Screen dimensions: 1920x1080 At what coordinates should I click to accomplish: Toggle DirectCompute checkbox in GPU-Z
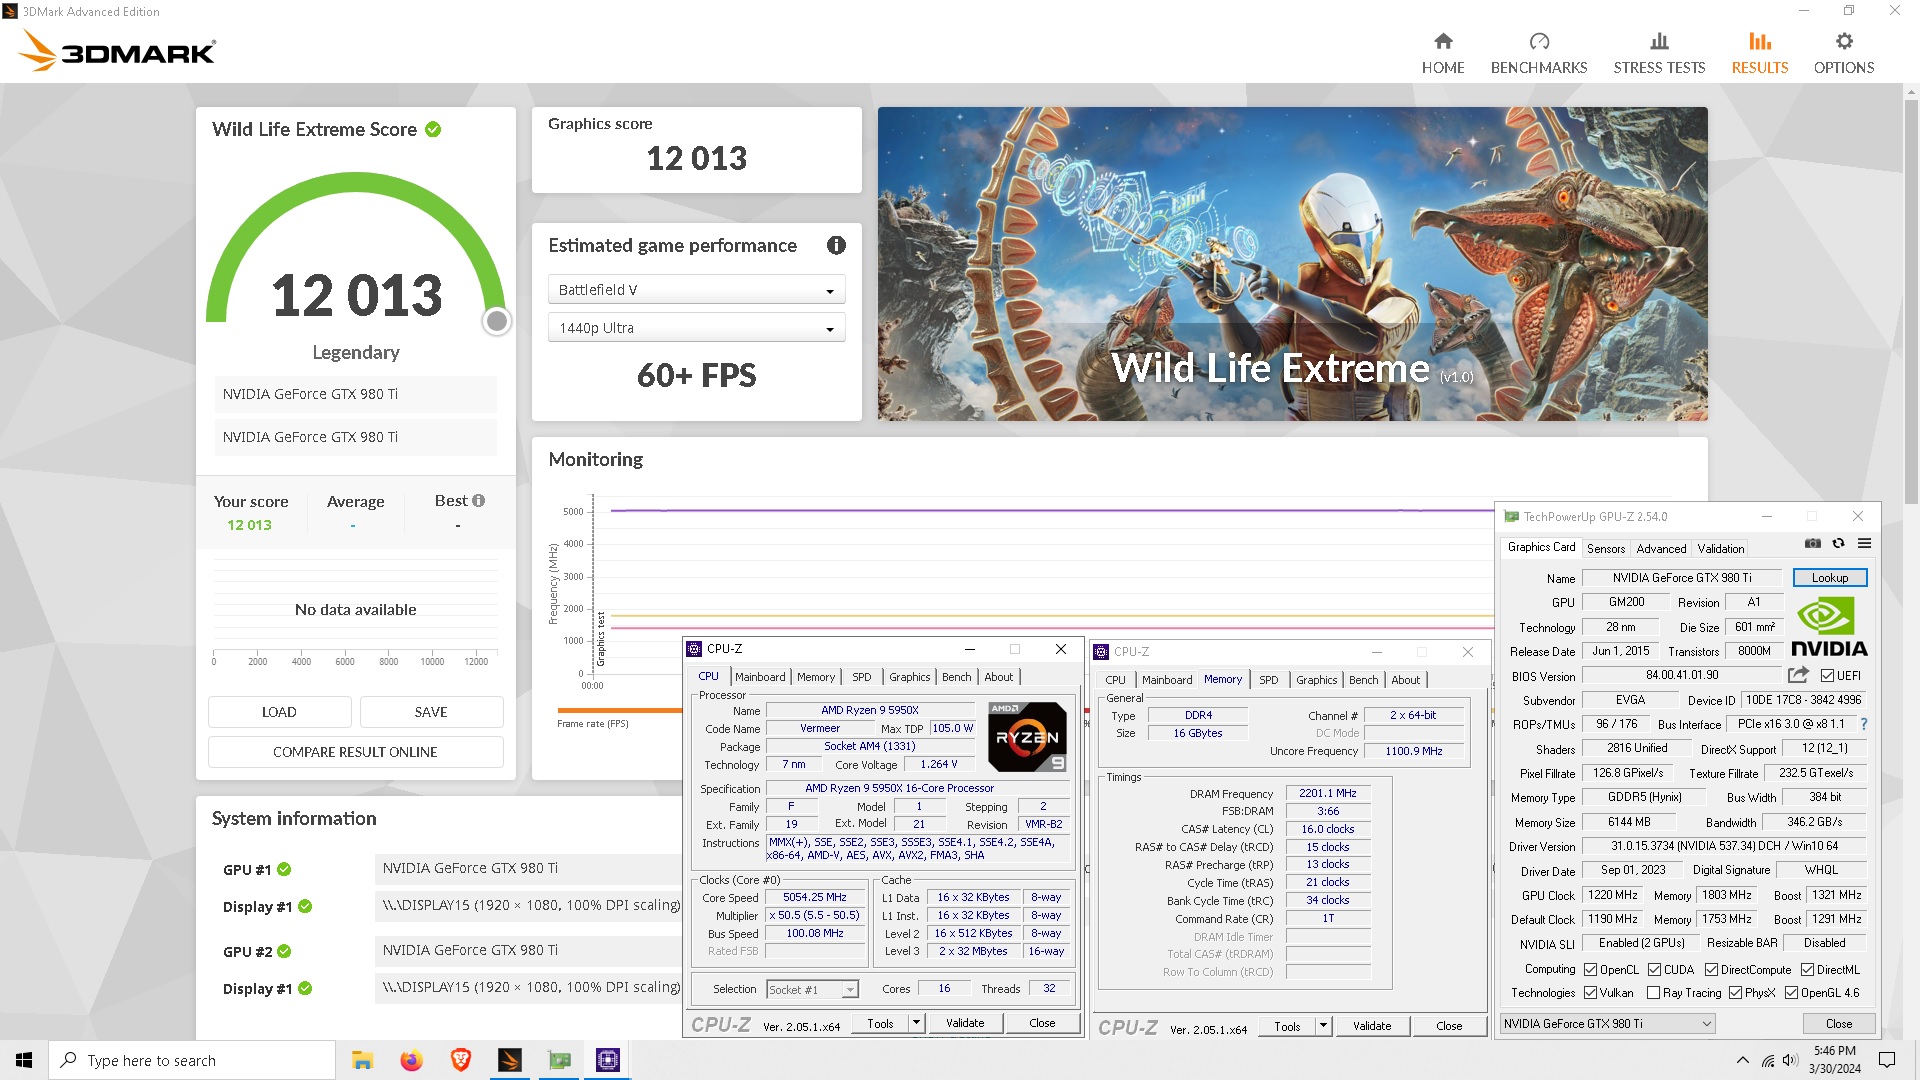click(x=1711, y=969)
